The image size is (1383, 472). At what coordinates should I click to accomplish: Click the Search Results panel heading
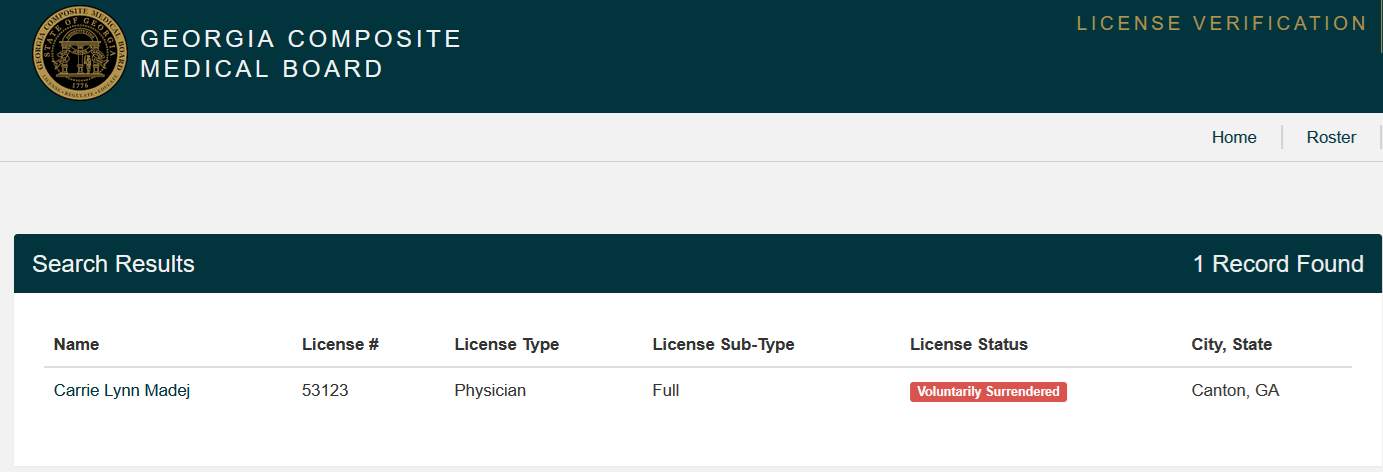coord(113,264)
